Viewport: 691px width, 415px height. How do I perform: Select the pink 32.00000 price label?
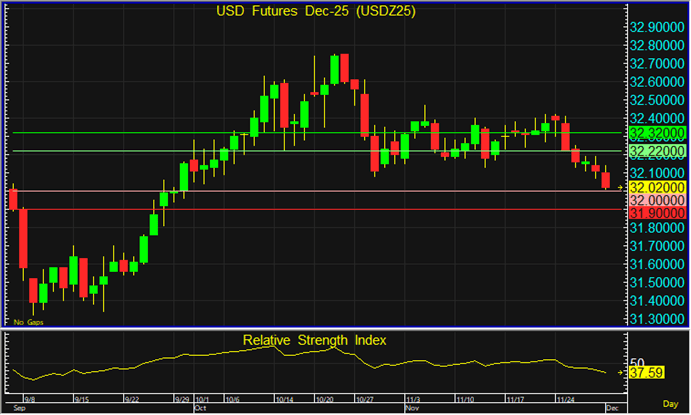pyautogui.click(x=657, y=200)
